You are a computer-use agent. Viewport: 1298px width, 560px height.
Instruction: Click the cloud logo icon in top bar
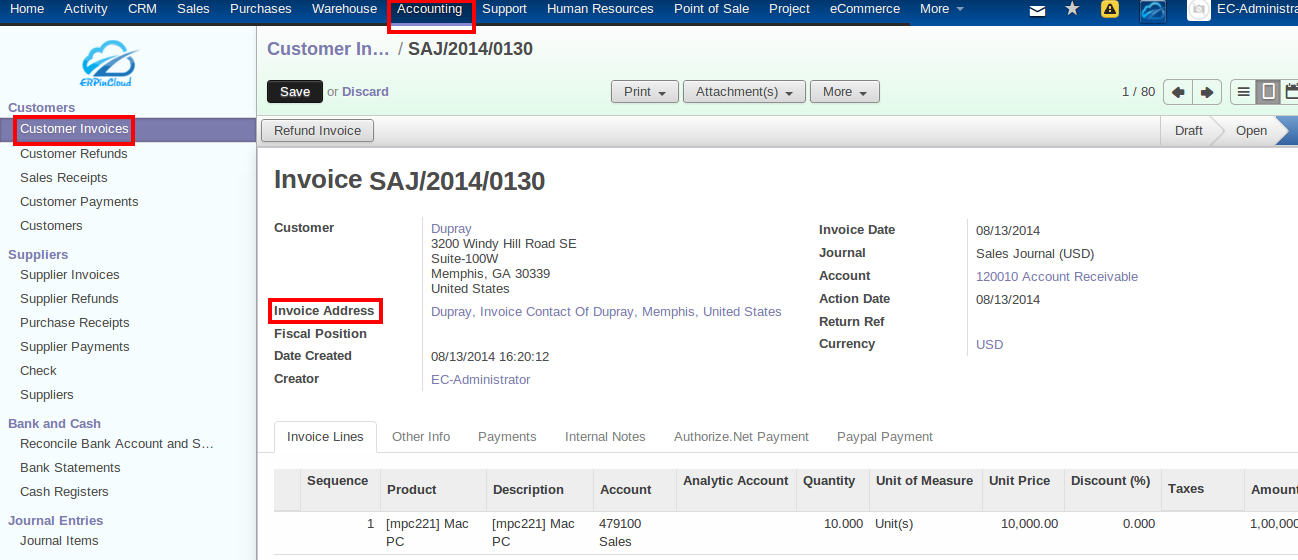tap(1153, 10)
